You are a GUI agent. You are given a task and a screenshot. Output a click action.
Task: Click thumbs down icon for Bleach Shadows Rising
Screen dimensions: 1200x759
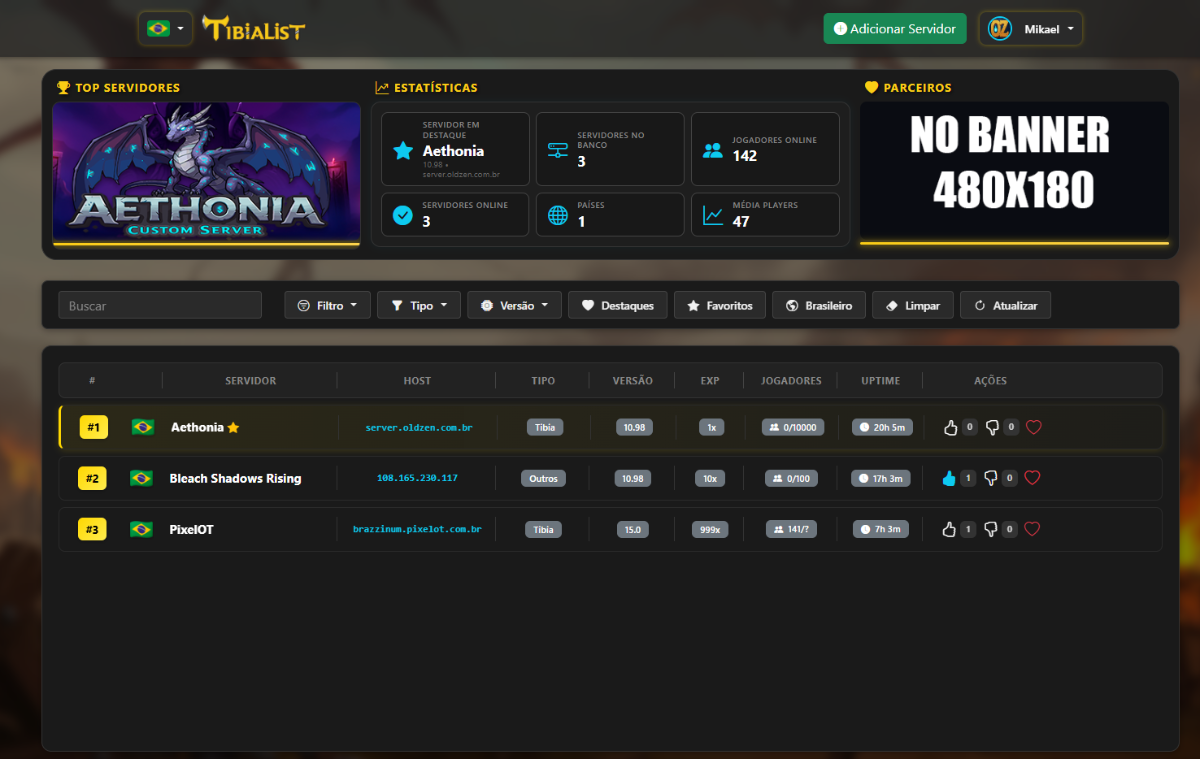(x=991, y=479)
